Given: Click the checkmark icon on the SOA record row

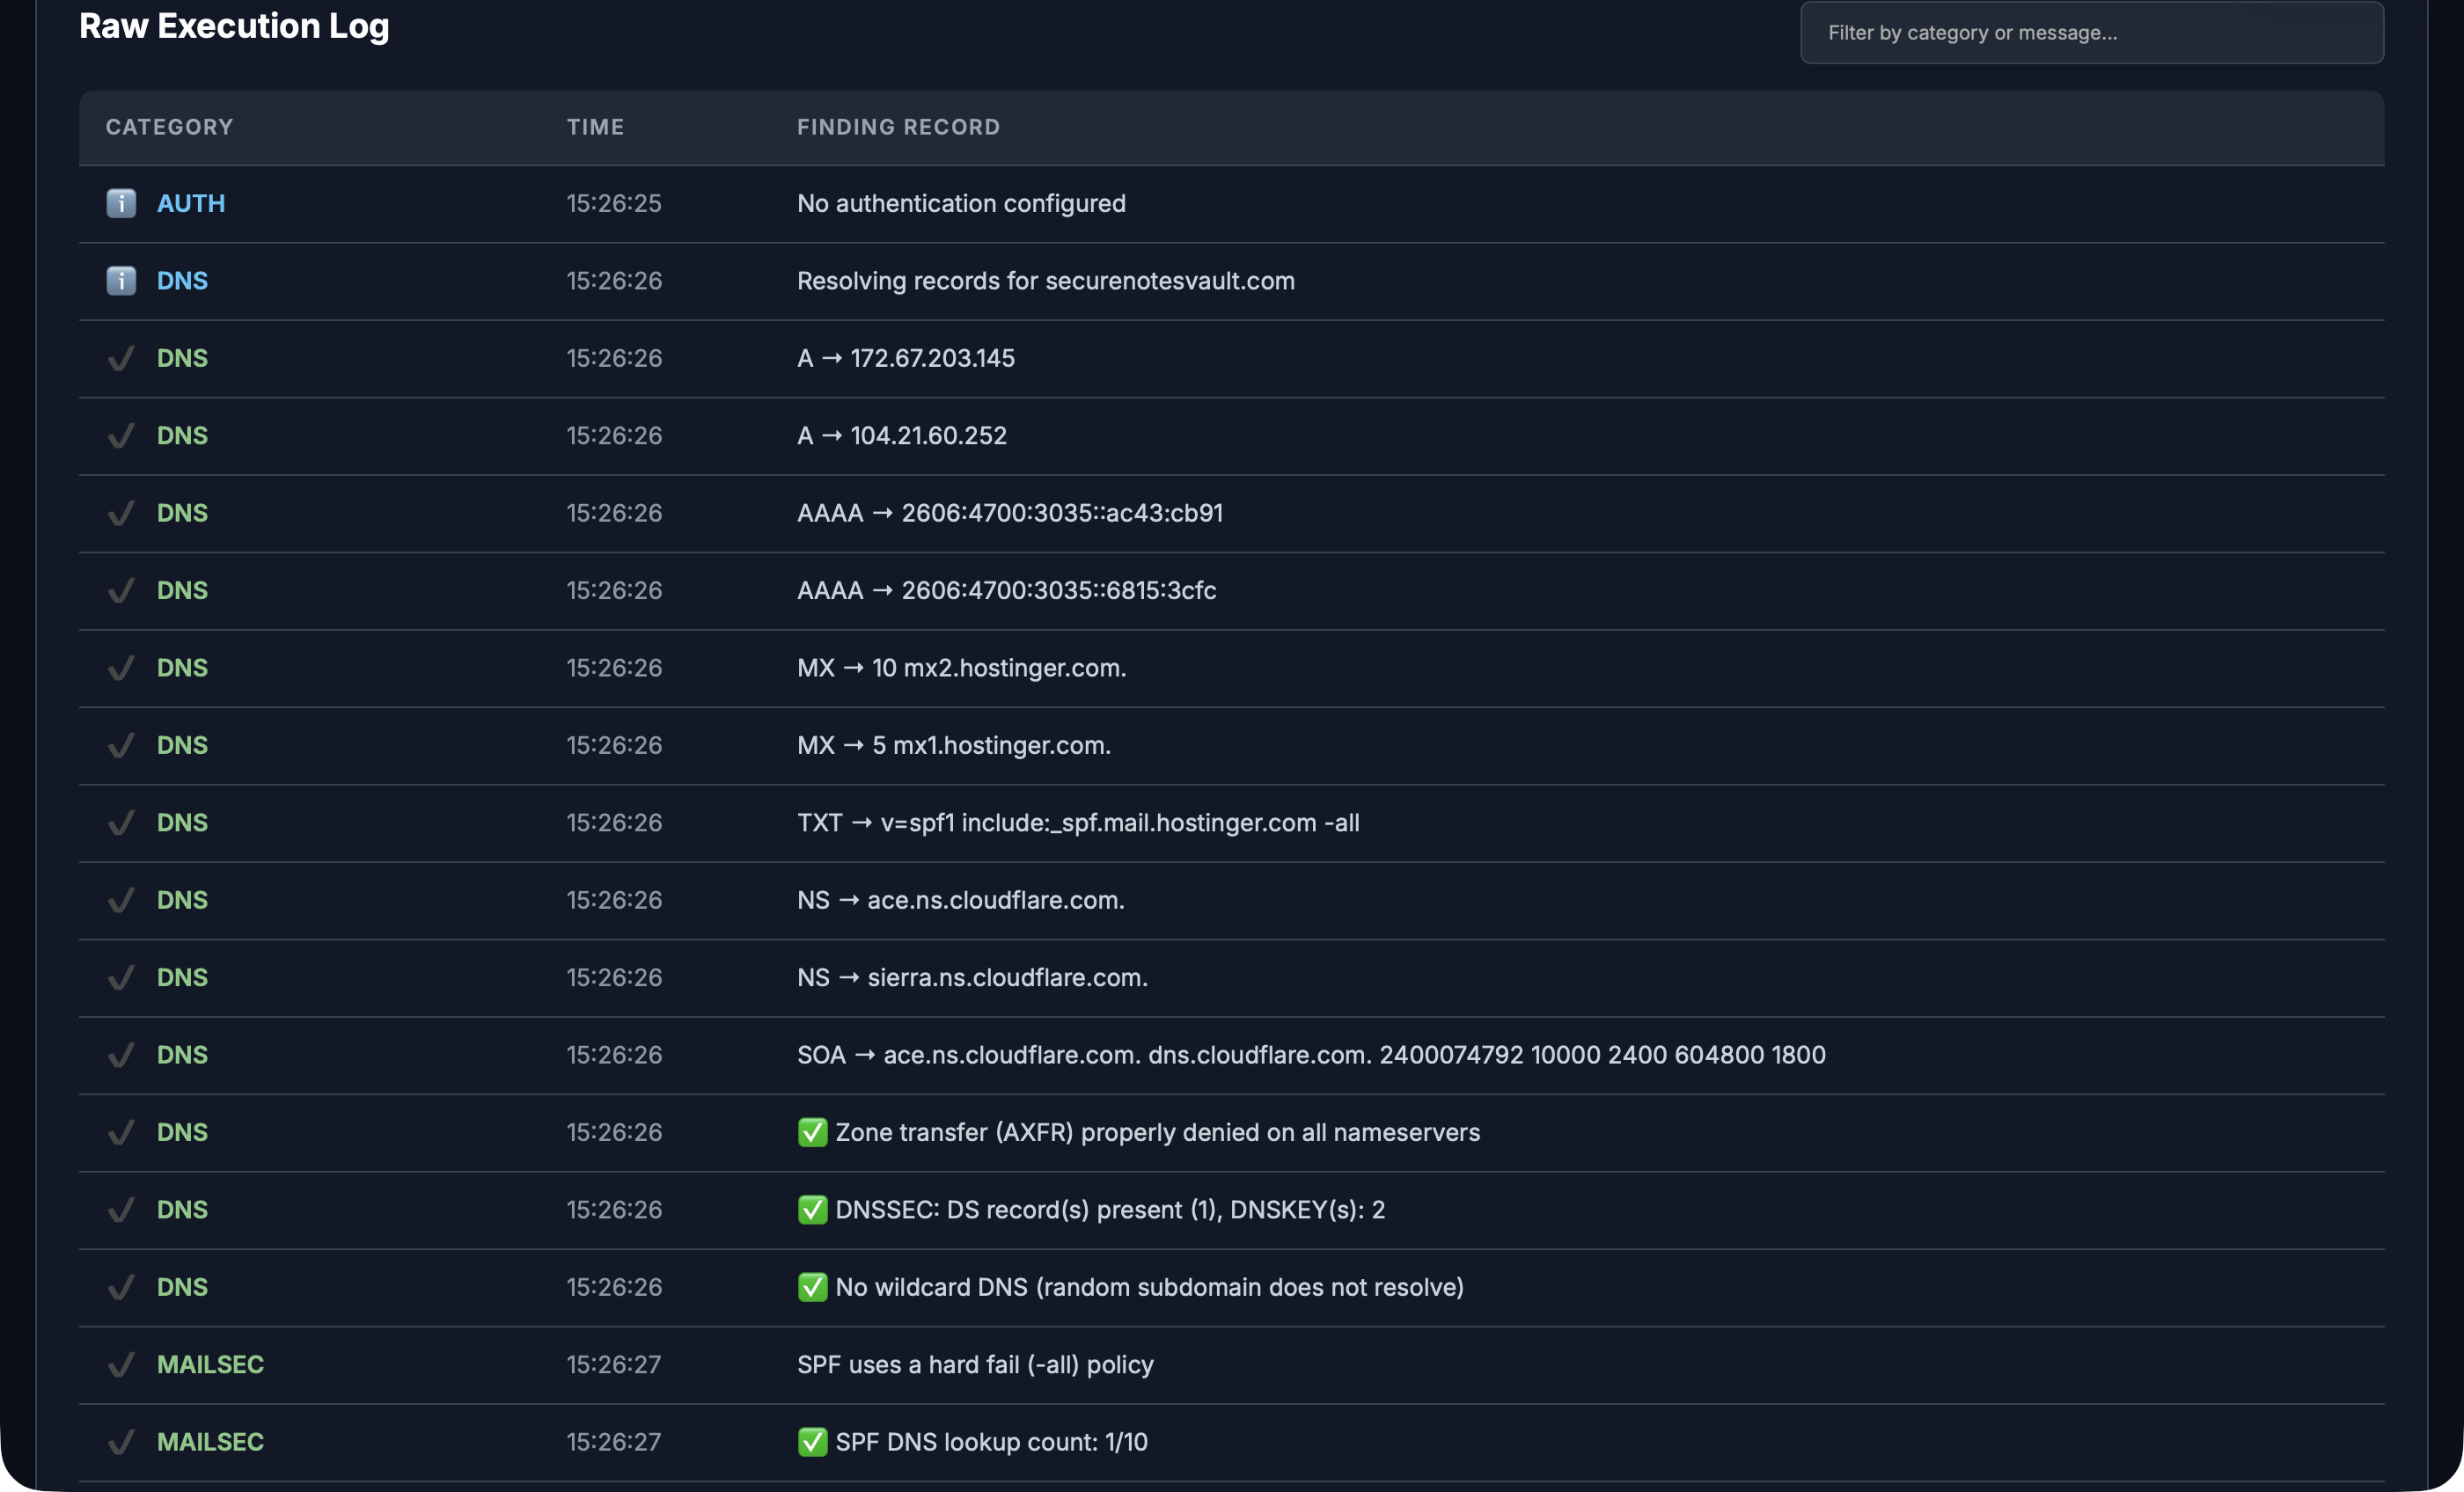Looking at the screenshot, I should pos(120,1055).
